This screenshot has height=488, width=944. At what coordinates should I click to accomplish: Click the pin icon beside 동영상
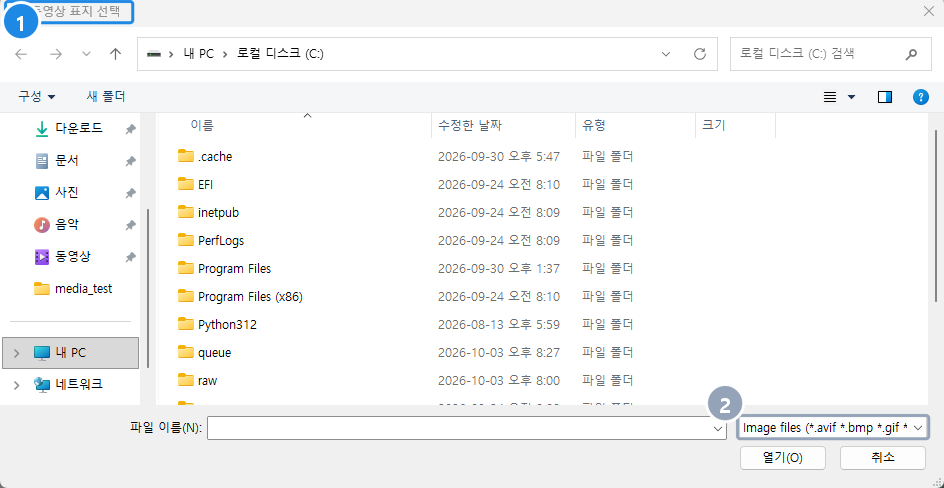(130, 258)
